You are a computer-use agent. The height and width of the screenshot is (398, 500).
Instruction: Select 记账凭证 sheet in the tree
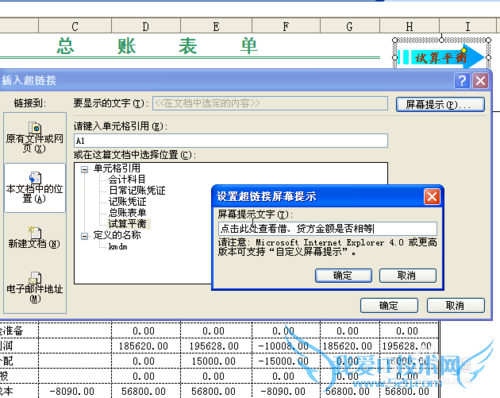[127, 202]
